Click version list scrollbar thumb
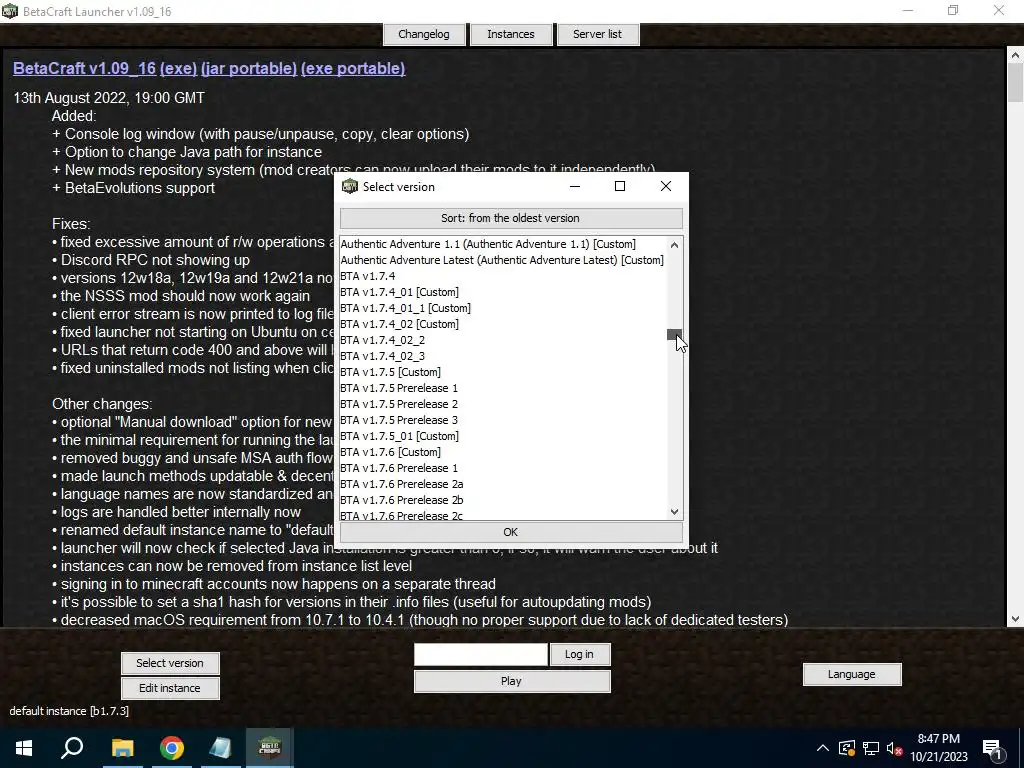Image resolution: width=1024 pixels, height=768 pixels. [x=674, y=334]
